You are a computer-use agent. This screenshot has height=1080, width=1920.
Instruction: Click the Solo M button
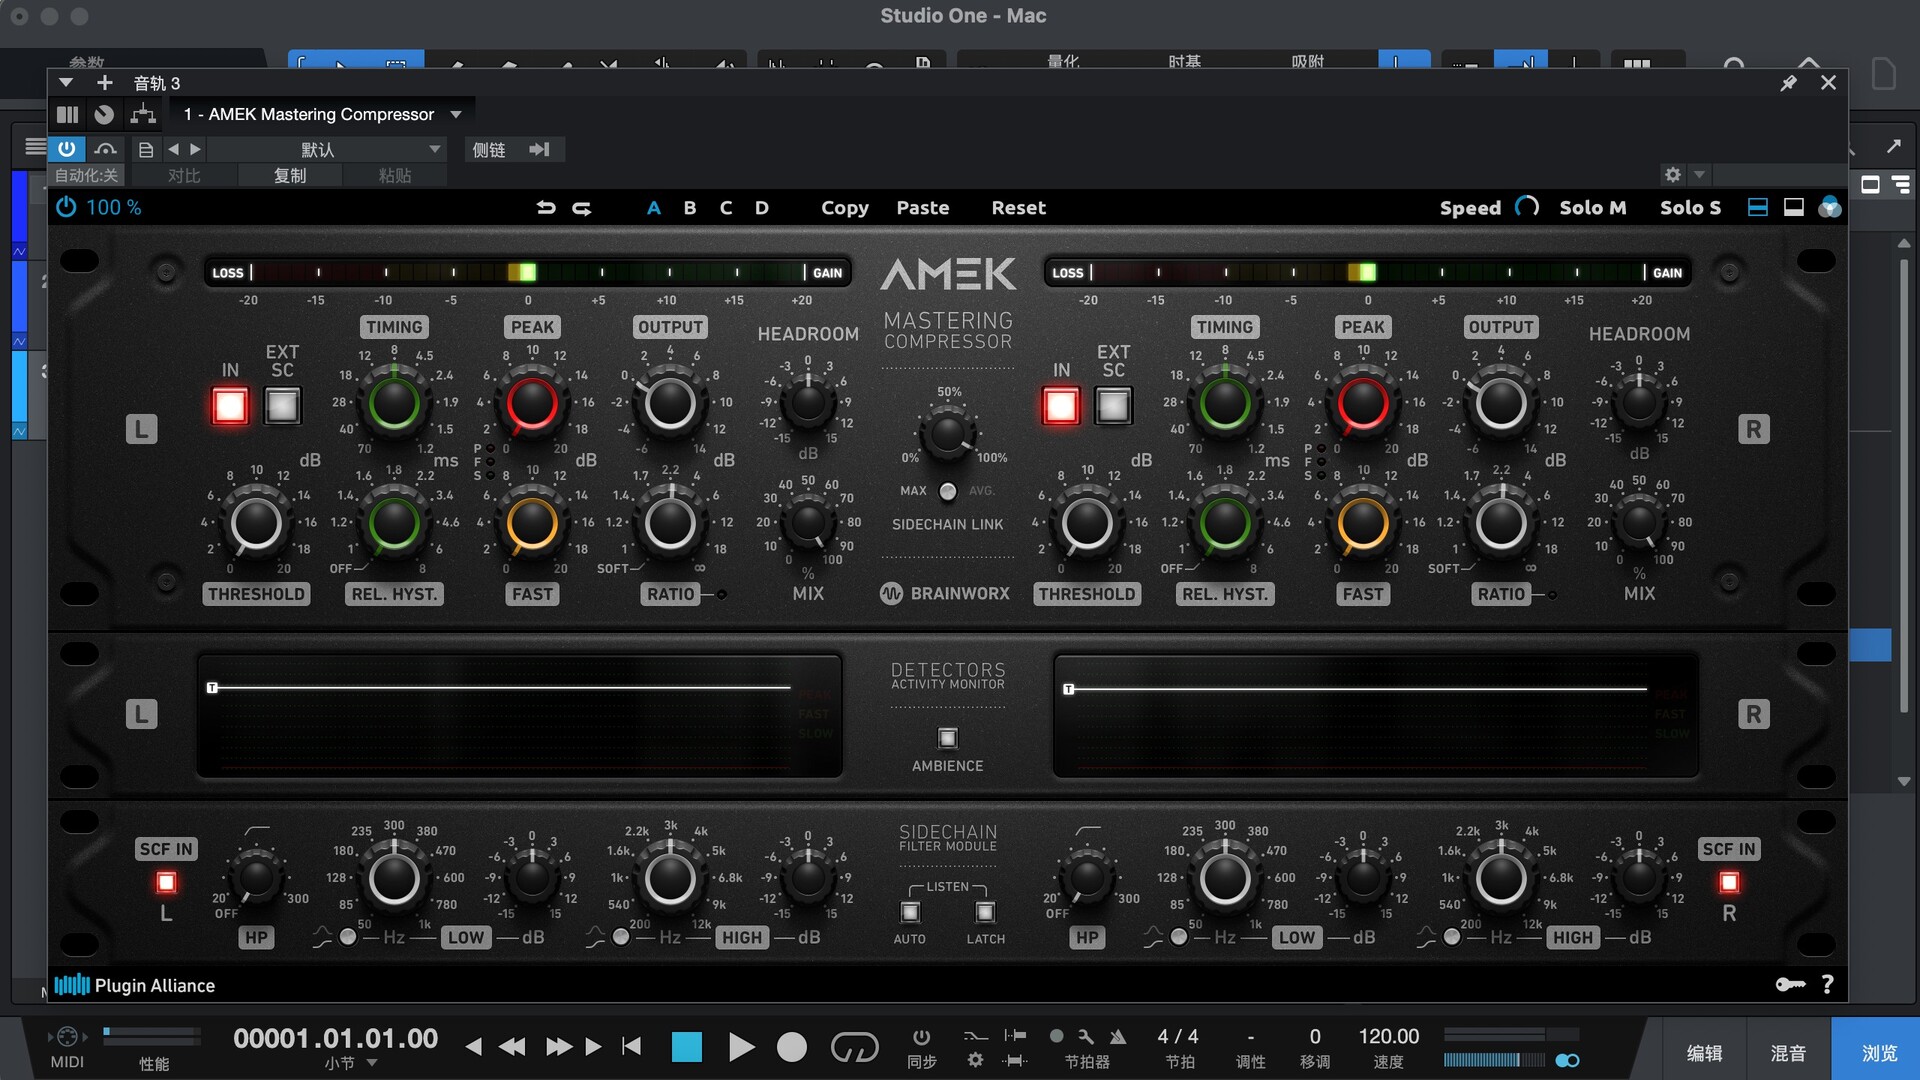click(1593, 208)
